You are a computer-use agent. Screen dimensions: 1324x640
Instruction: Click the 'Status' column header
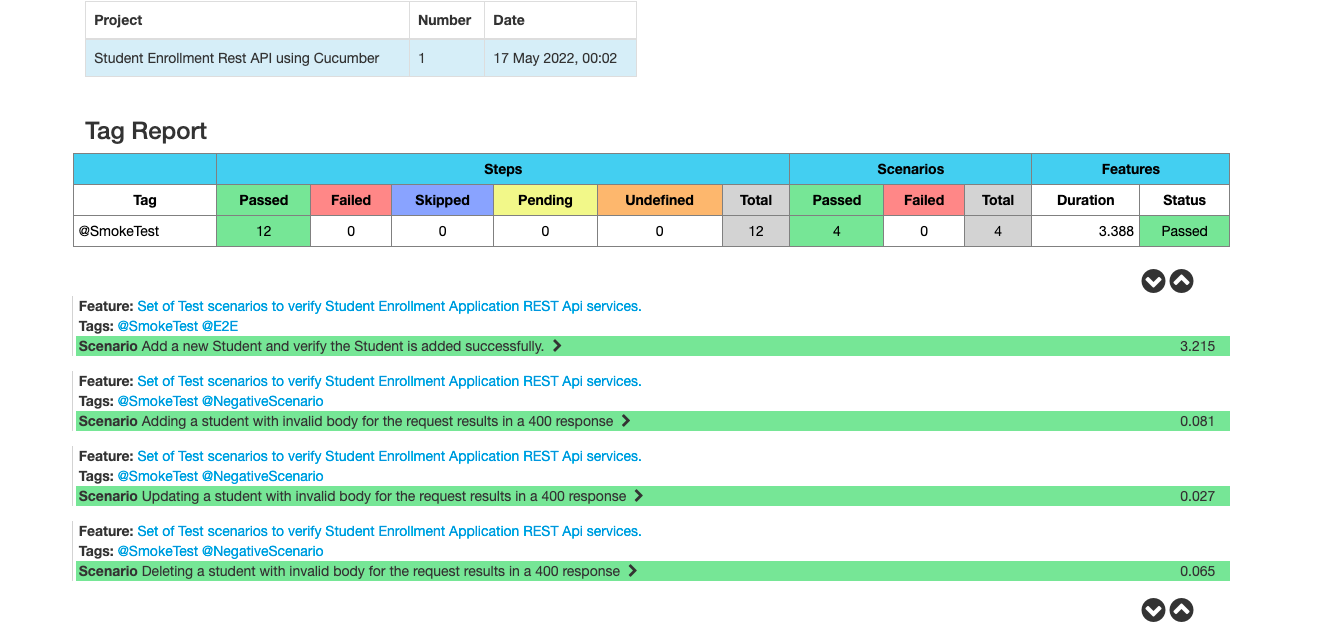click(x=1184, y=200)
